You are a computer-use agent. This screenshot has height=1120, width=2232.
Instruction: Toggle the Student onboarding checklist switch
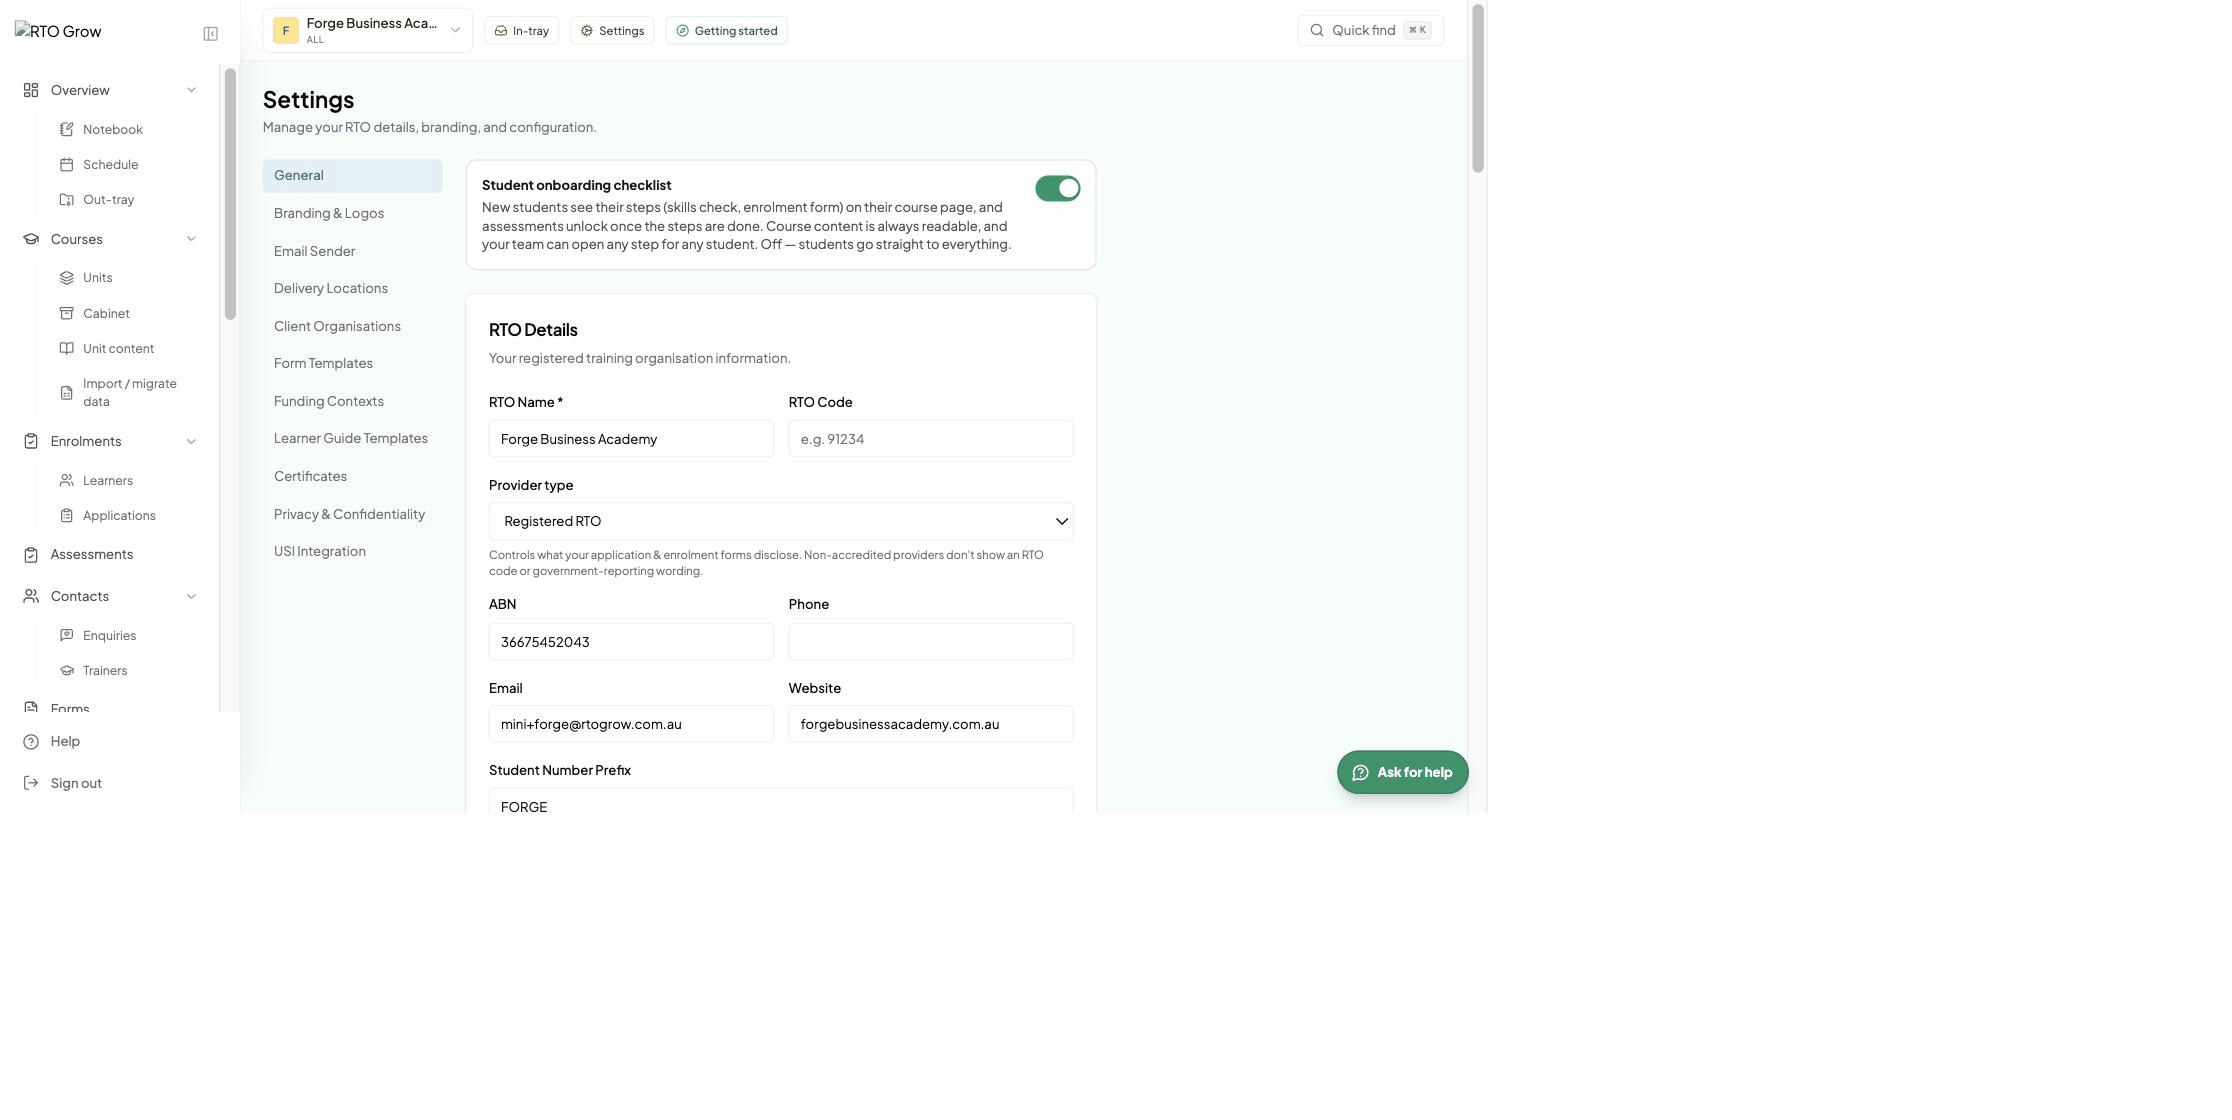[1057, 189]
